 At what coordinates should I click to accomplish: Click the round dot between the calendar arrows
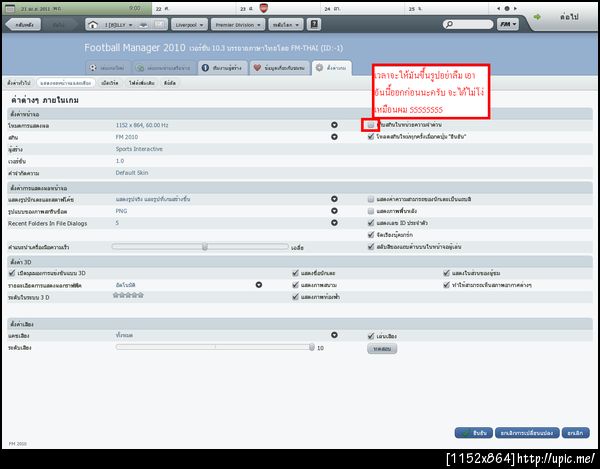(x=507, y=8)
